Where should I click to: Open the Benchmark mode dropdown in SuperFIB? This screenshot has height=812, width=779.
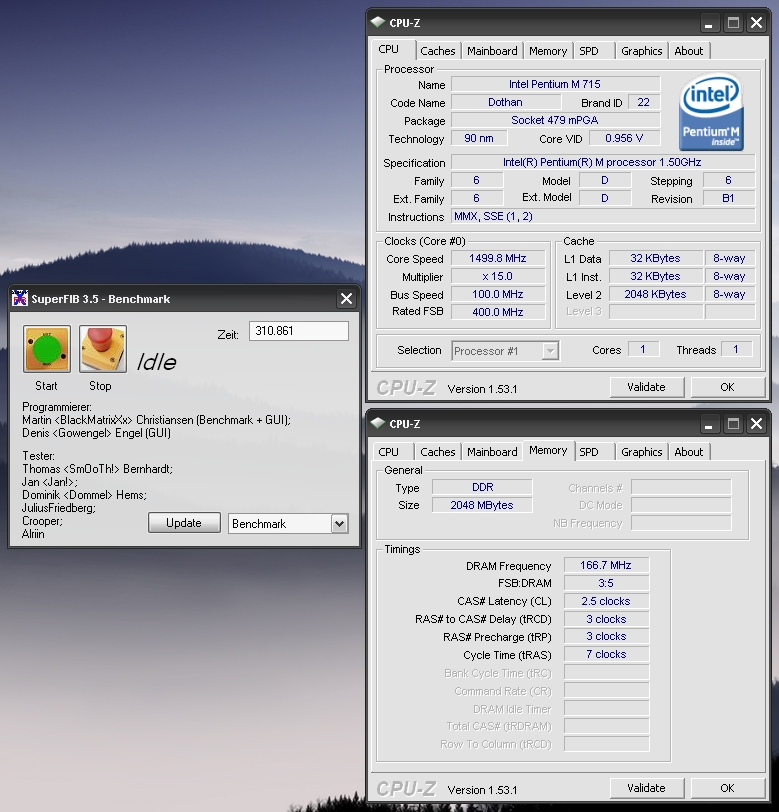339,524
